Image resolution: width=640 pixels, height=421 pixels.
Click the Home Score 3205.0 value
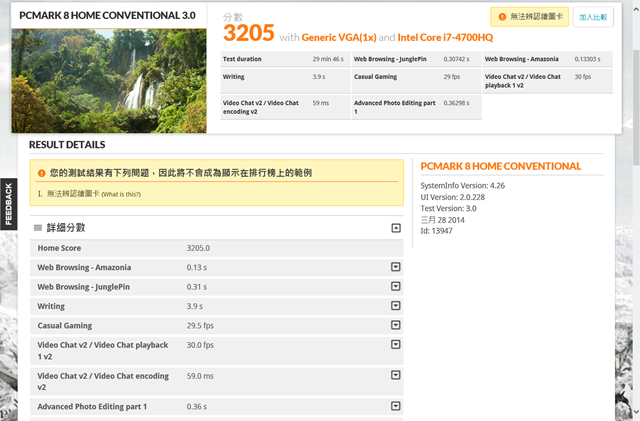pyautogui.click(x=198, y=248)
